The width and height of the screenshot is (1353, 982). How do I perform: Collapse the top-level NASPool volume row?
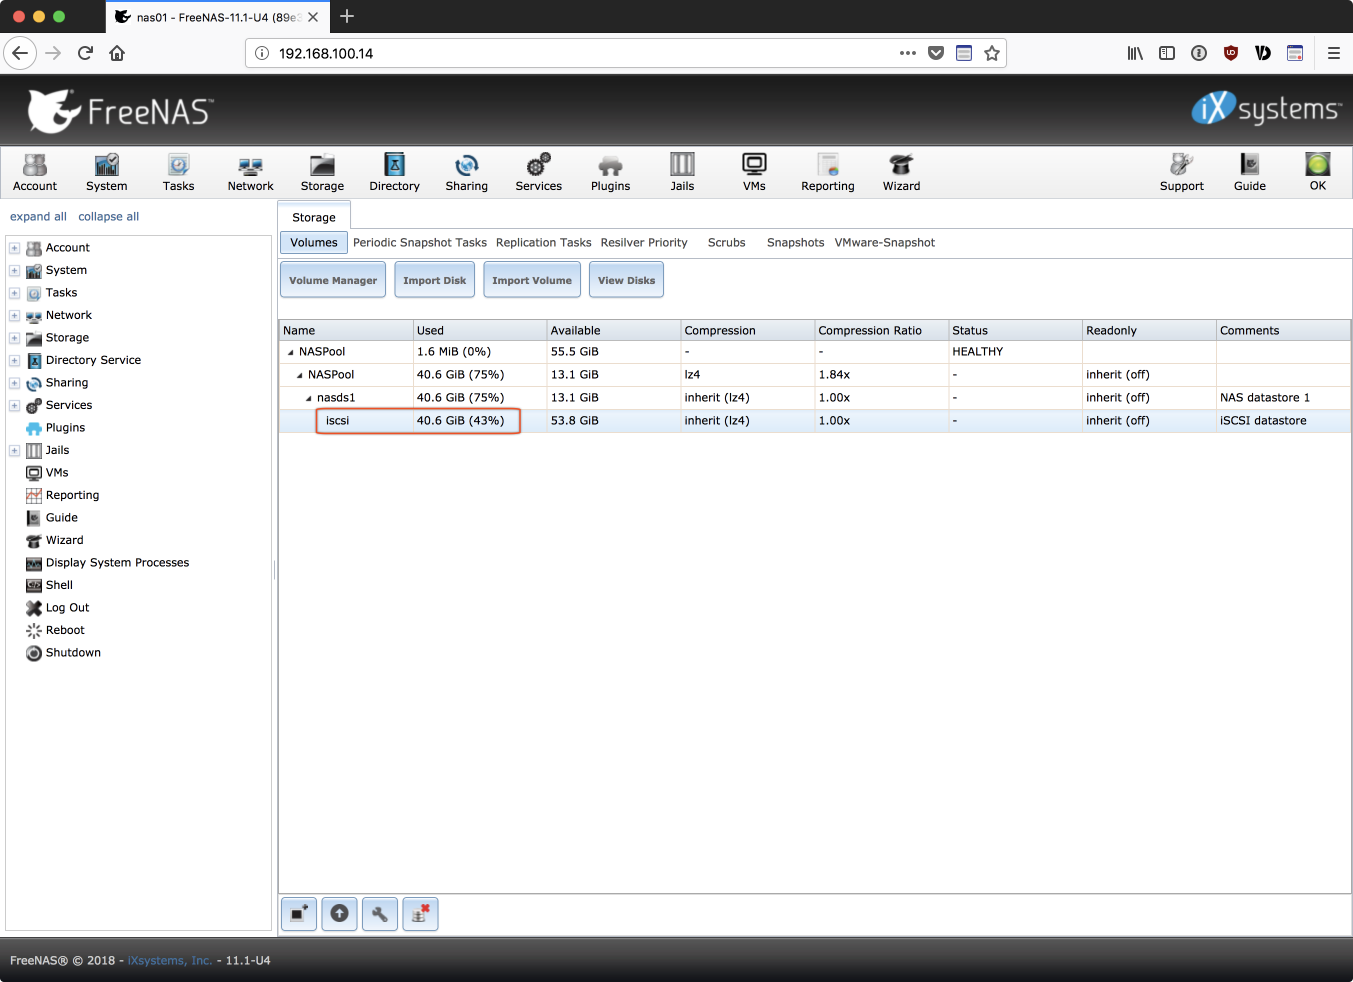click(291, 352)
